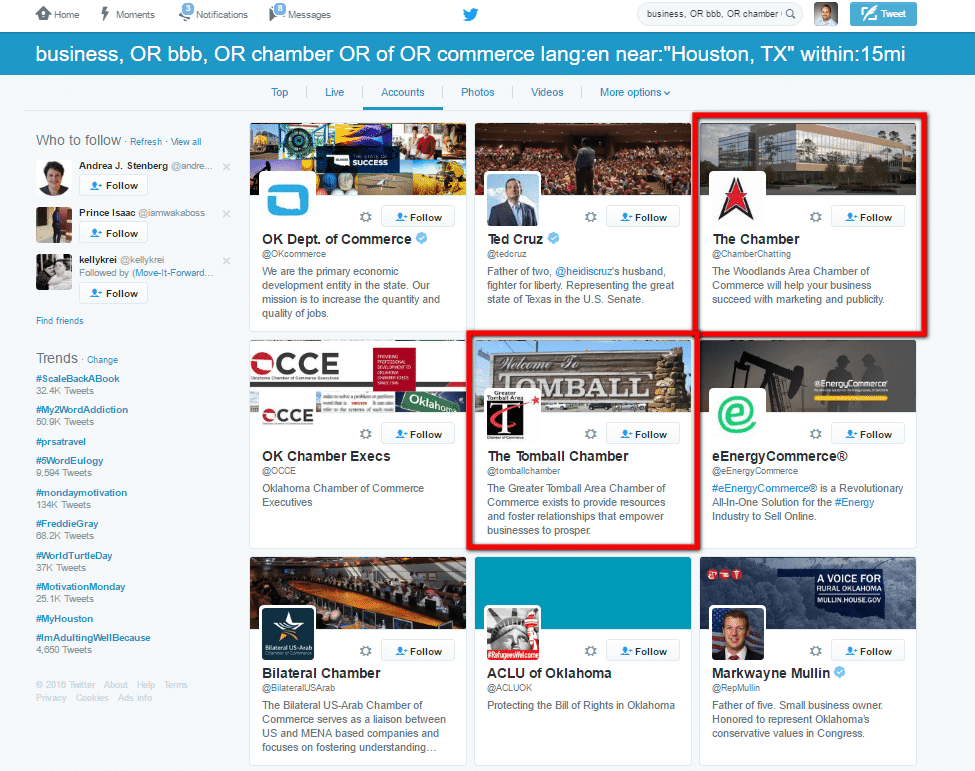Image resolution: width=975 pixels, height=771 pixels.
Task: Follow ACLU of Oklahoma
Action: point(643,651)
